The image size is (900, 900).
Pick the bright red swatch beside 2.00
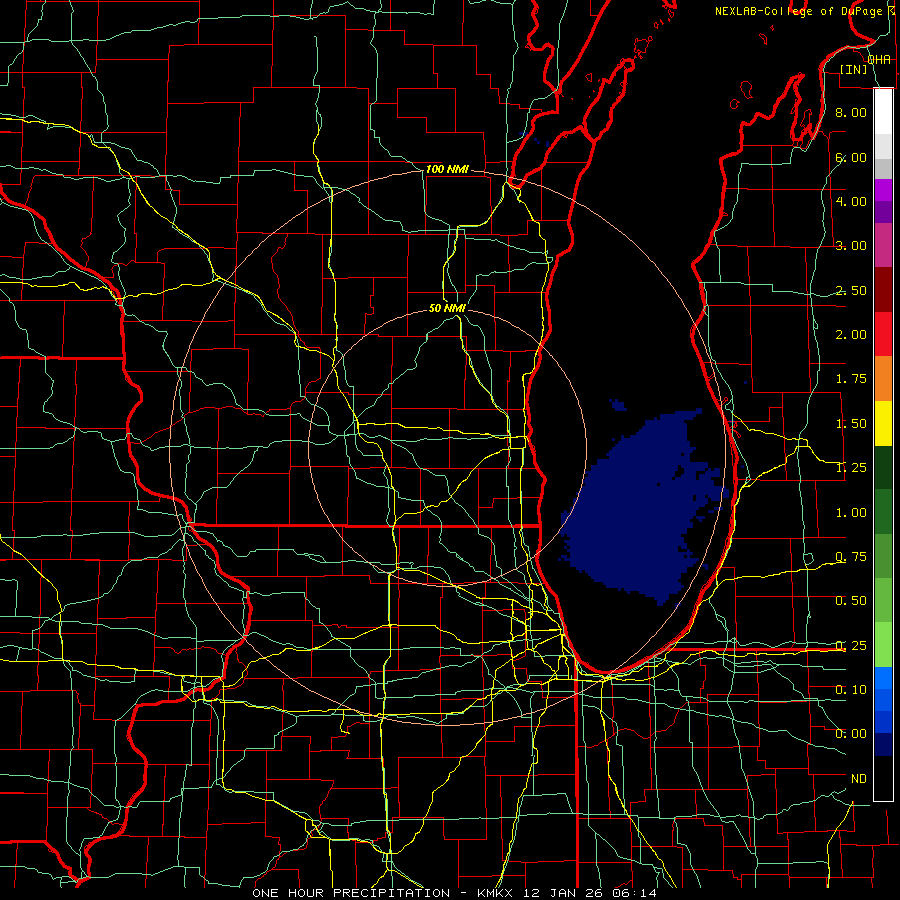883,335
